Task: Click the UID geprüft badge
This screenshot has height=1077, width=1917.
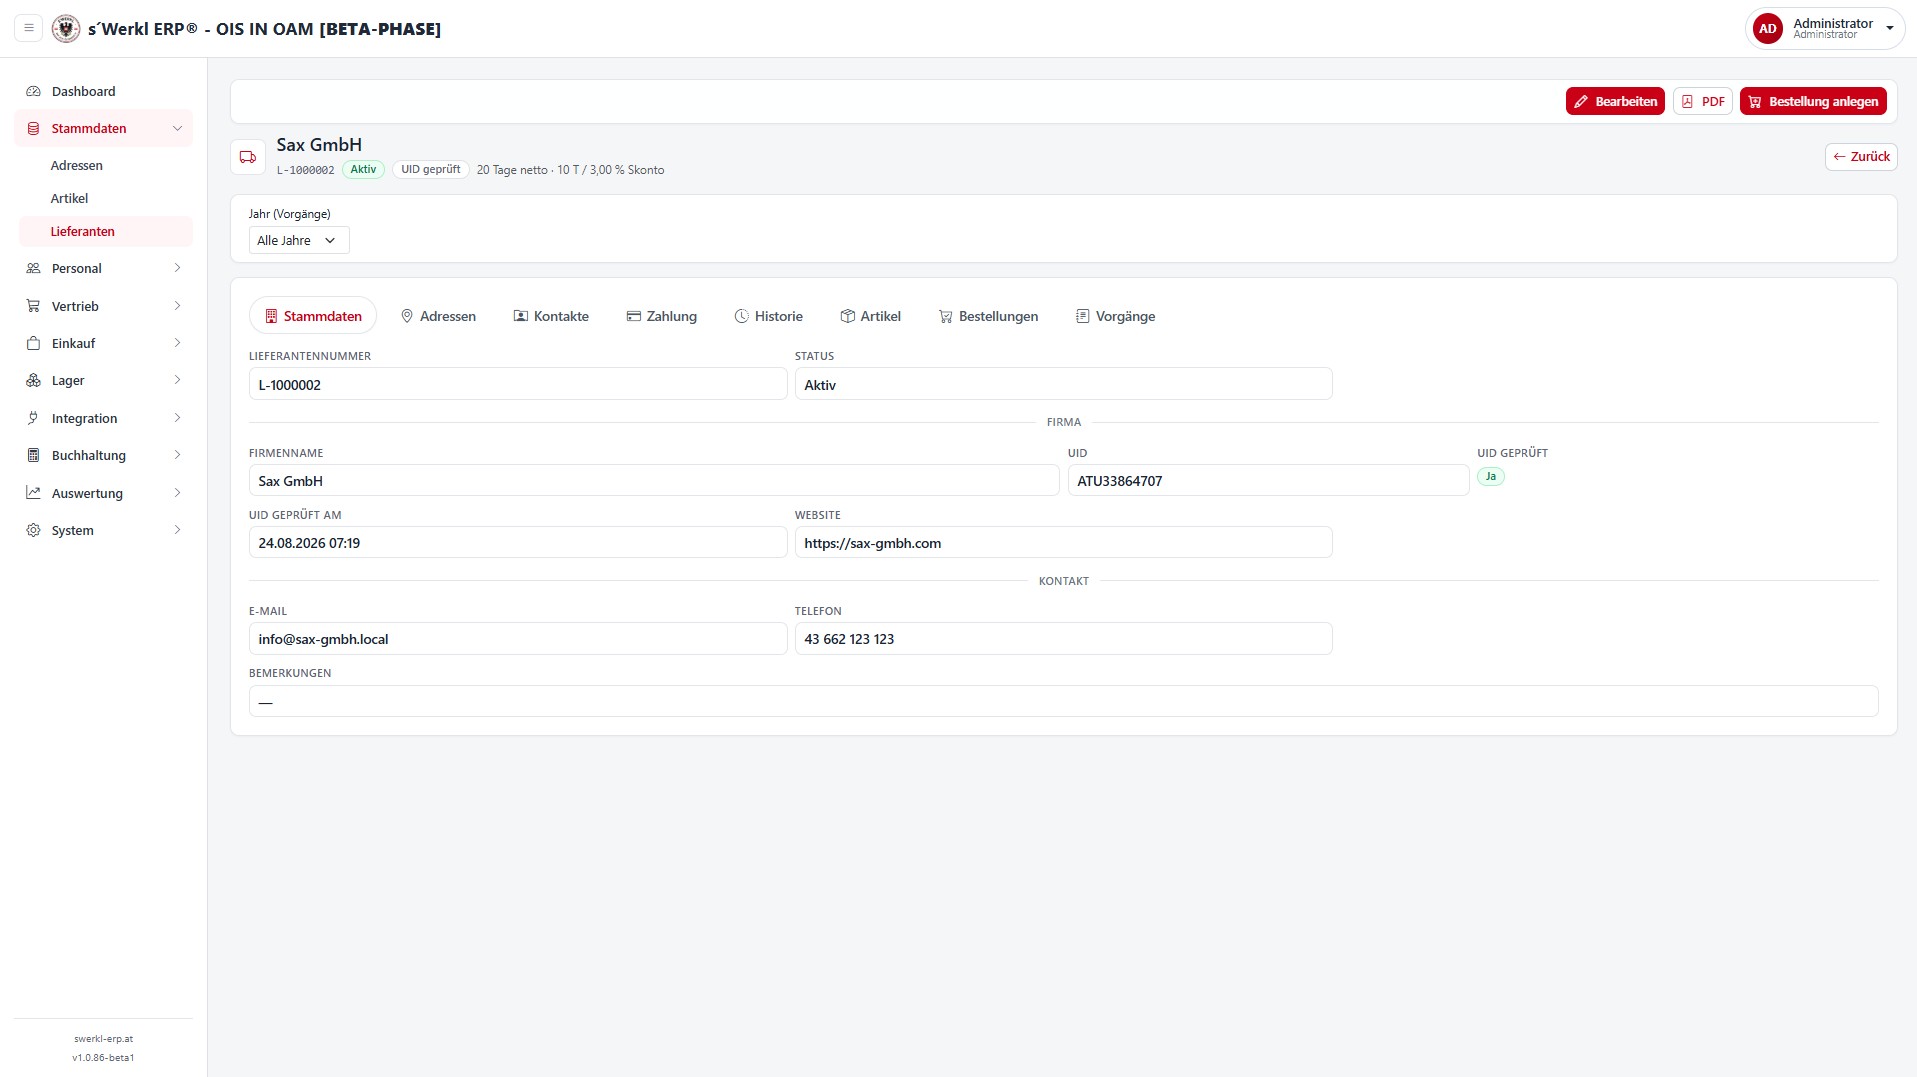Action: click(x=431, y=169)
